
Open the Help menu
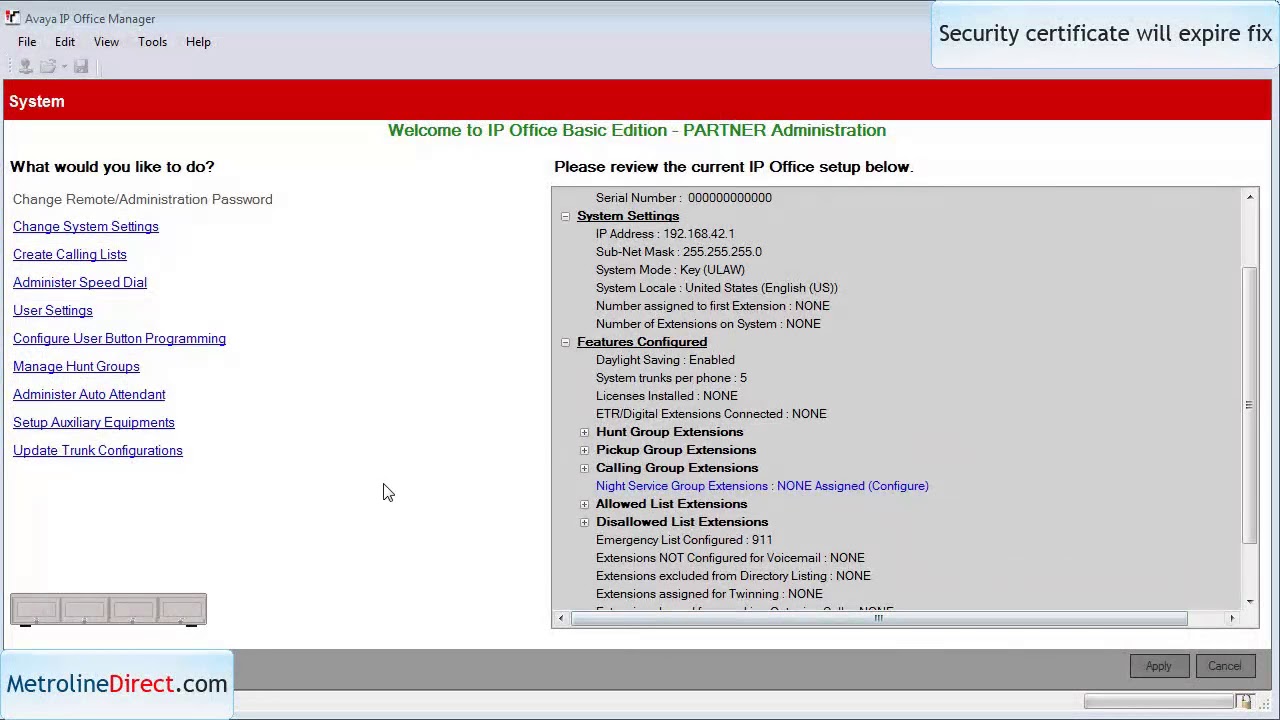point(198,42)
